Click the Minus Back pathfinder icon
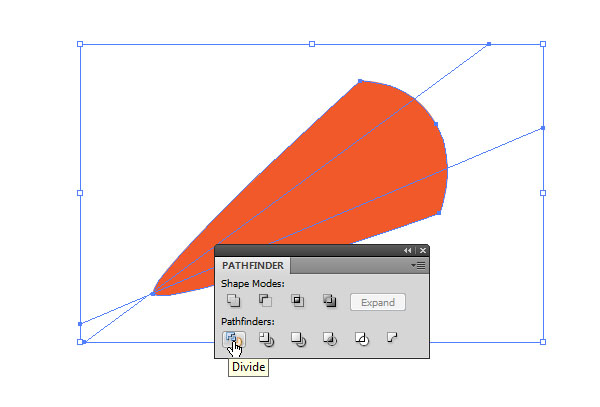Image resolution: width=600 pixels, height=407 pixels. tap(393, 337)
